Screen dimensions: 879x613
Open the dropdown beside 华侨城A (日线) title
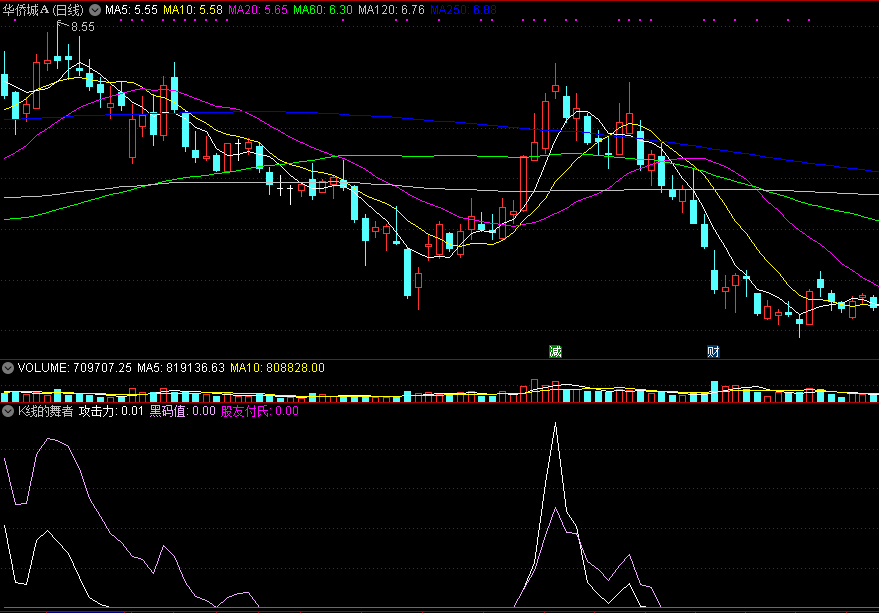(95, 10)
